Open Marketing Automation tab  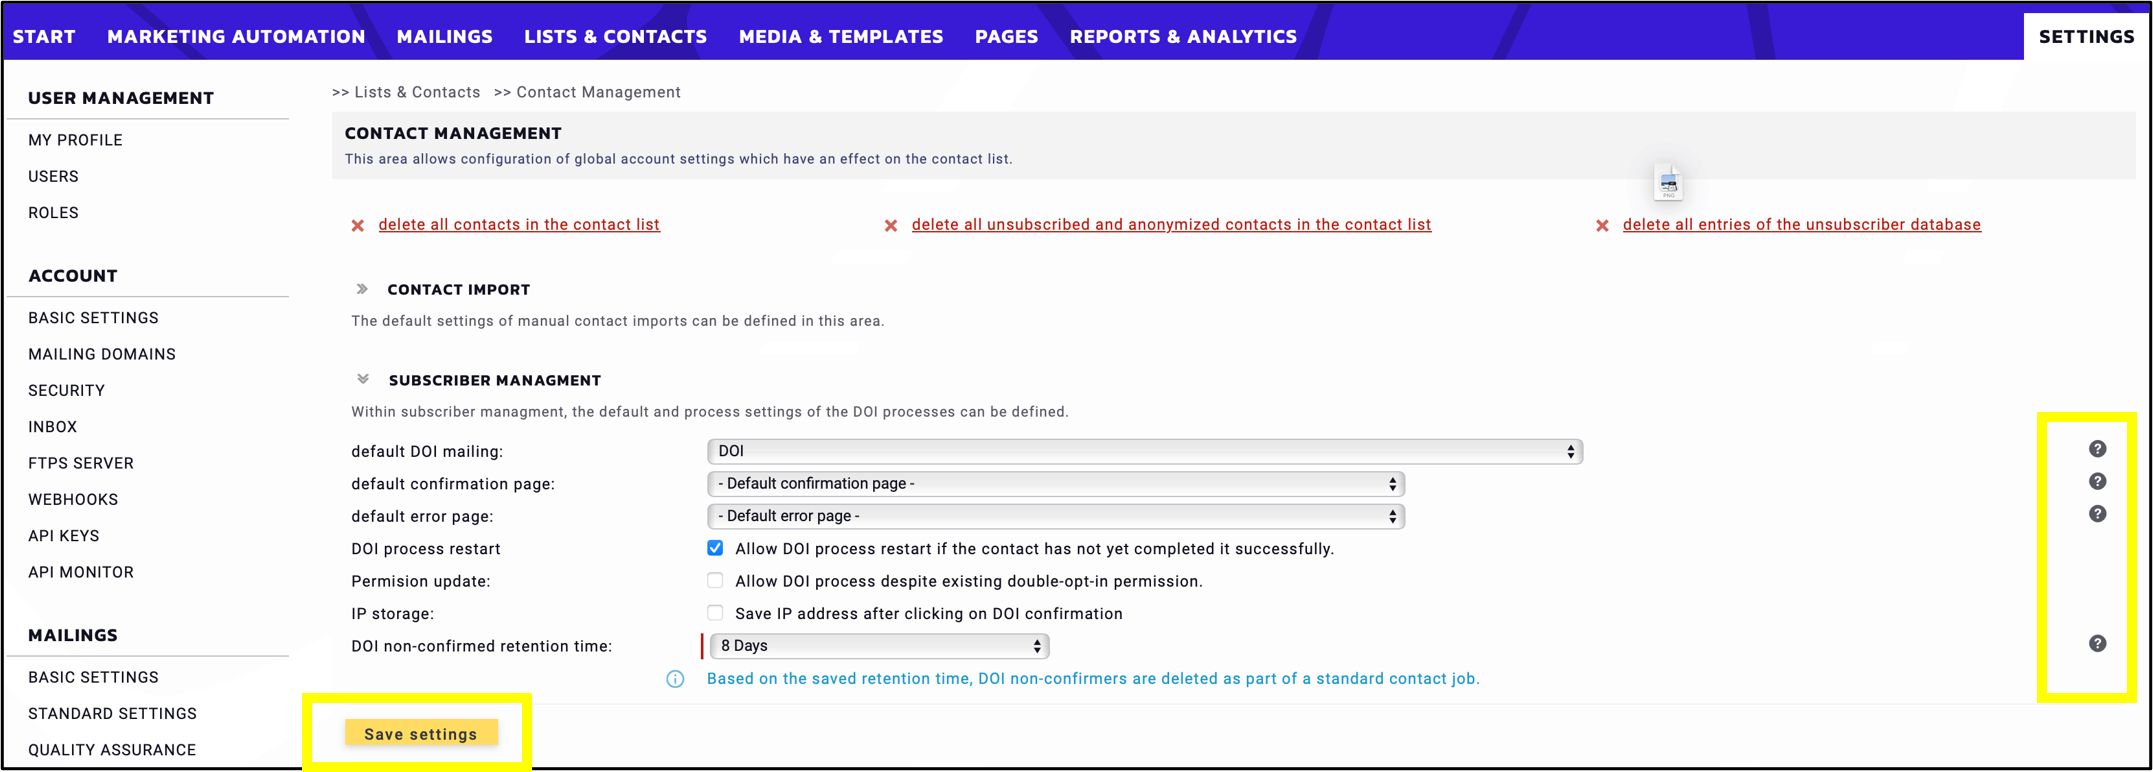pyautogui.click(x=236, y=36)
